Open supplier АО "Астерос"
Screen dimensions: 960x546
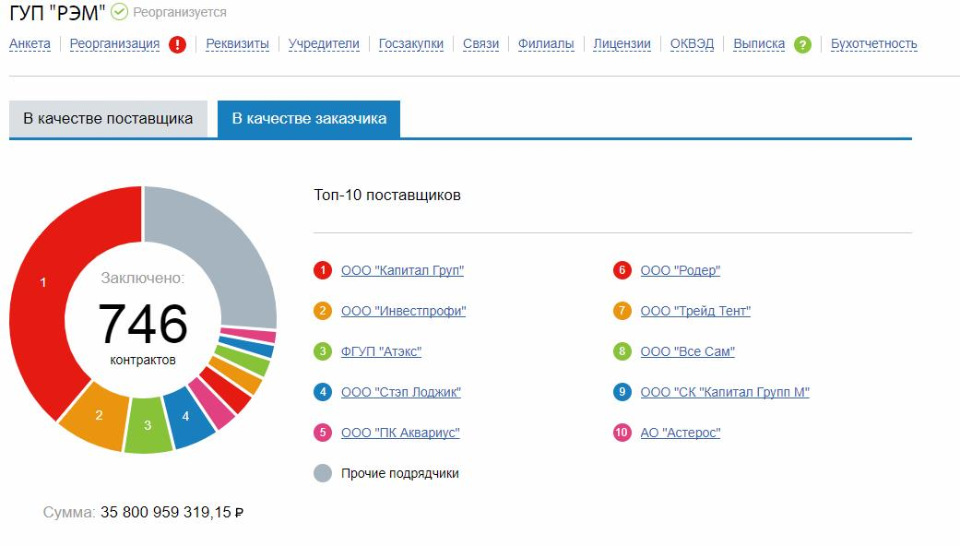[x=680, y=433]
